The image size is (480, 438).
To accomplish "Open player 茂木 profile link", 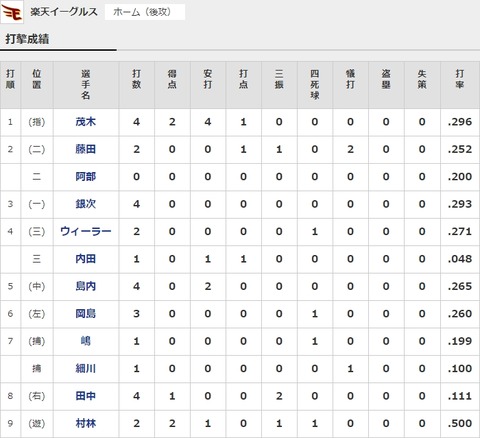I will (x=86, y=122).
